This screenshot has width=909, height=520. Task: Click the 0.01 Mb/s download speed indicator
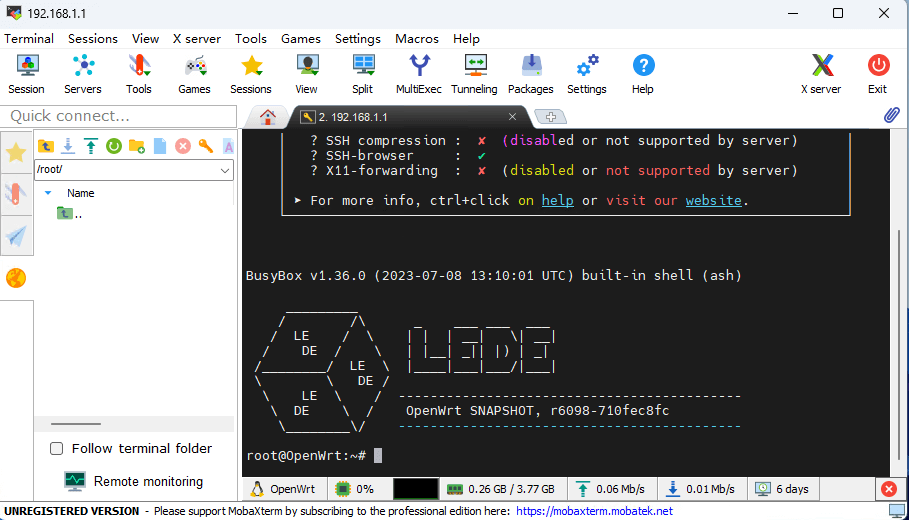(x=702, y=489)
